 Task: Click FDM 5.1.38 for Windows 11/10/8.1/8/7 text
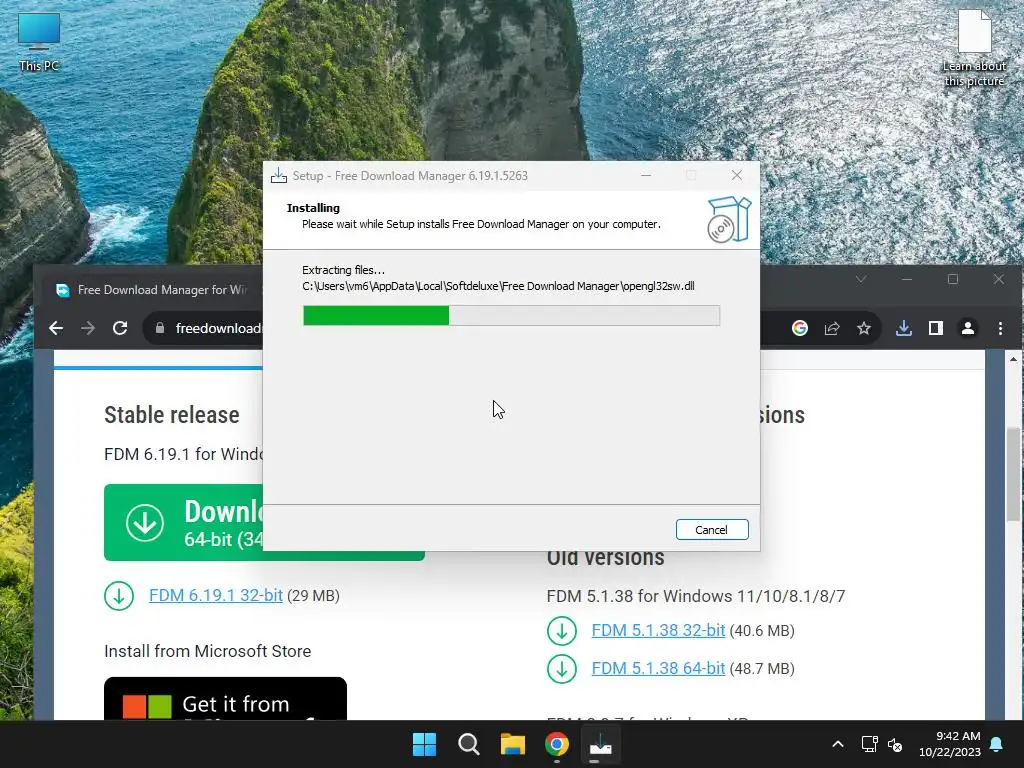(696, 596)
